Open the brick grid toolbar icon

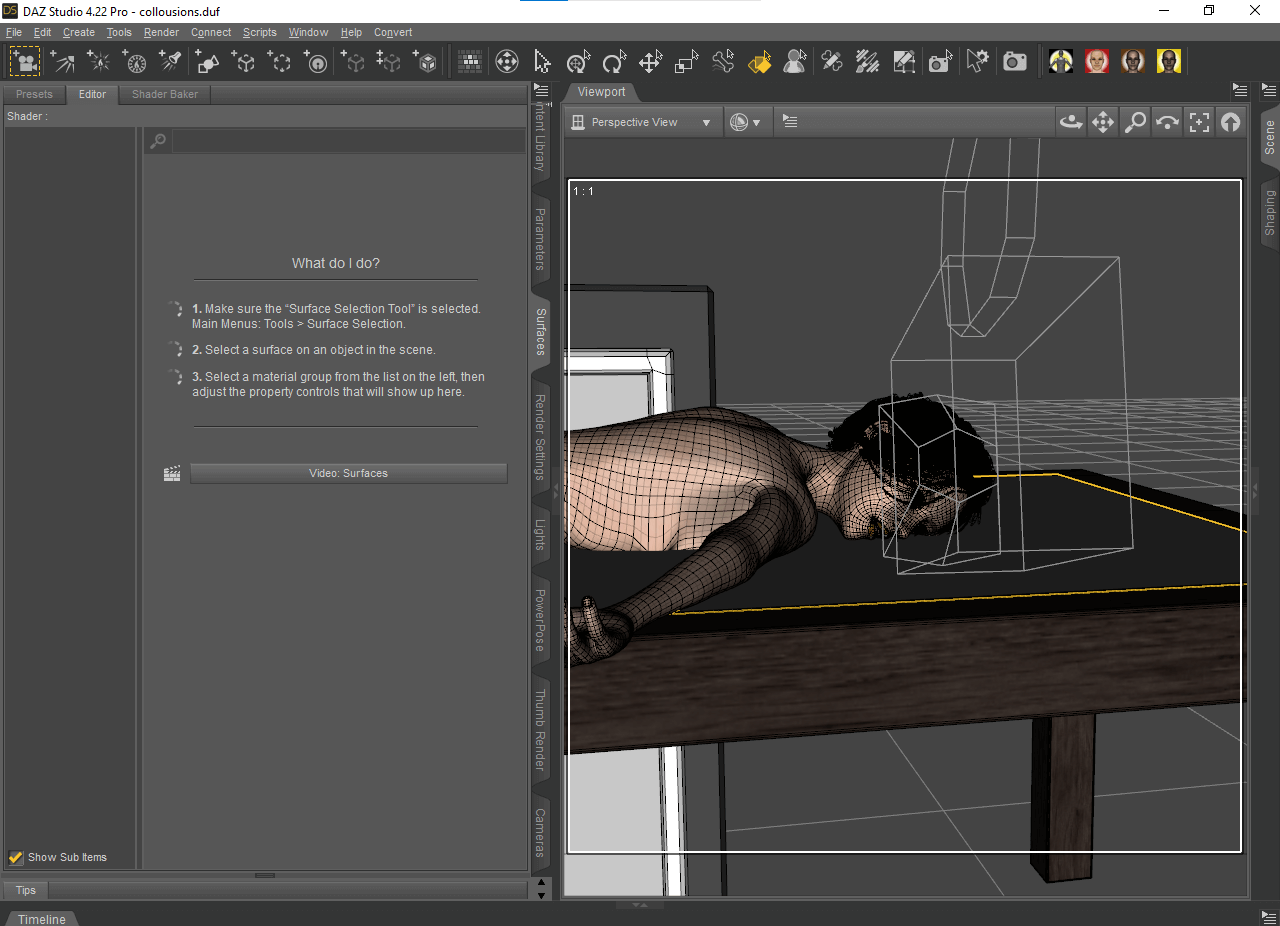[x=470, y=62]
